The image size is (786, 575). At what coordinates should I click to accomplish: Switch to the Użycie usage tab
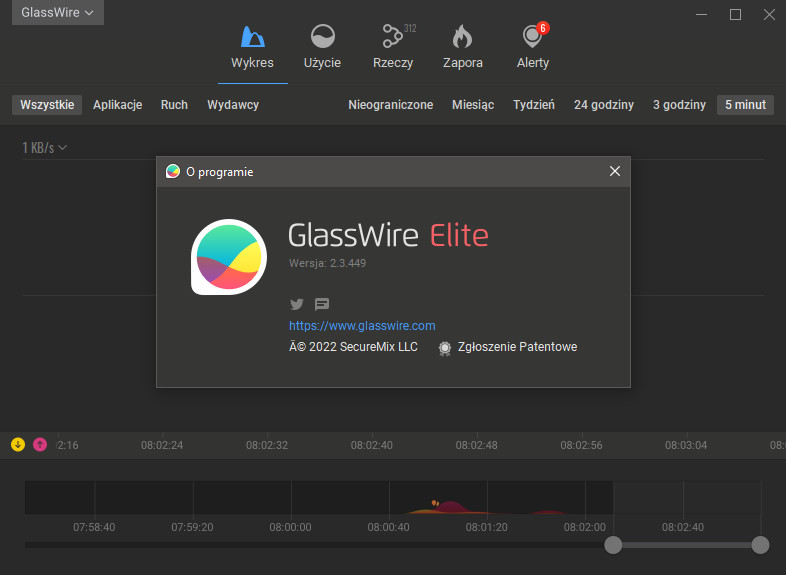coord(322,48)
